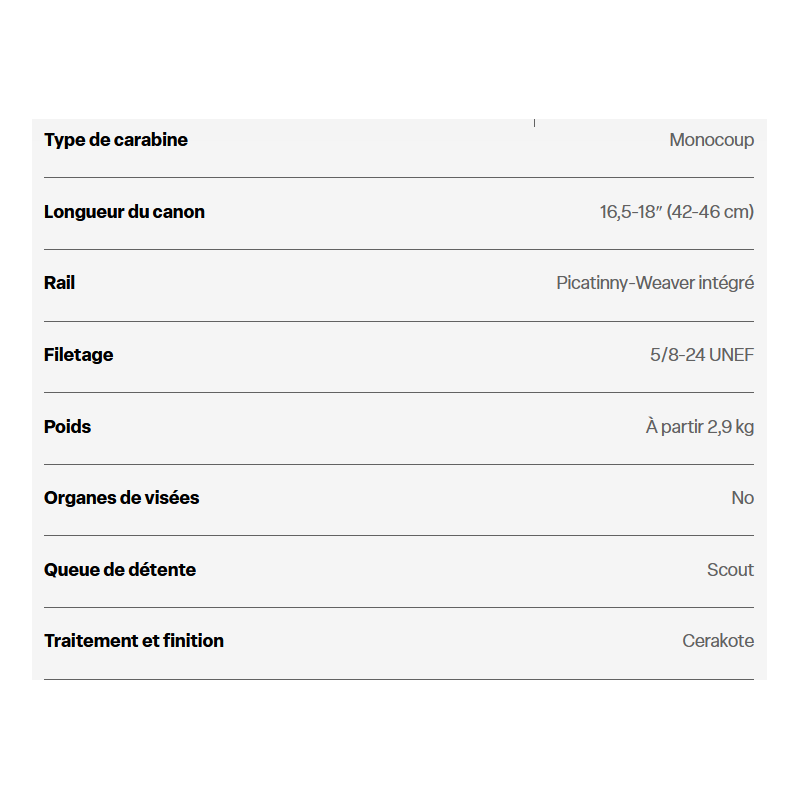Click the small tick mark above table

(534, 123)
